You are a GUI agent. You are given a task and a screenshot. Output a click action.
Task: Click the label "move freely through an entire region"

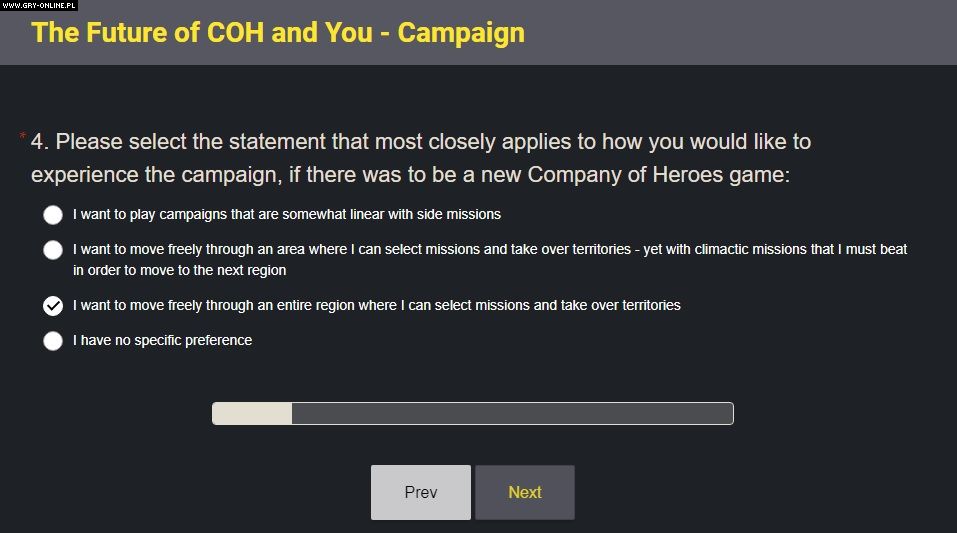tap(377, 305)
